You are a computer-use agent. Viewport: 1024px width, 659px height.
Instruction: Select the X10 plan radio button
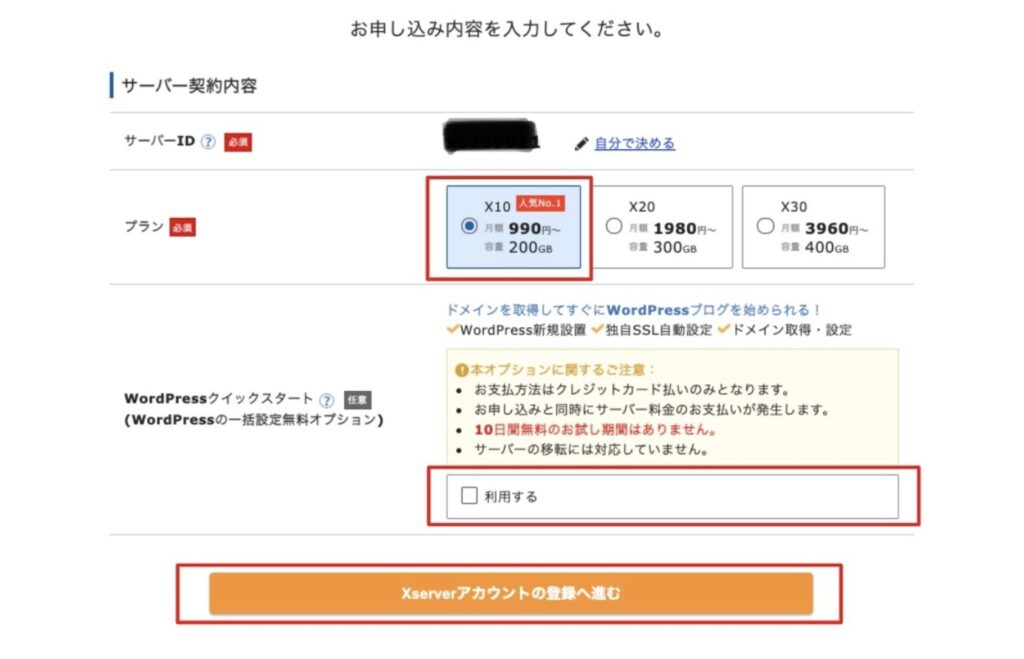(469, 226)
